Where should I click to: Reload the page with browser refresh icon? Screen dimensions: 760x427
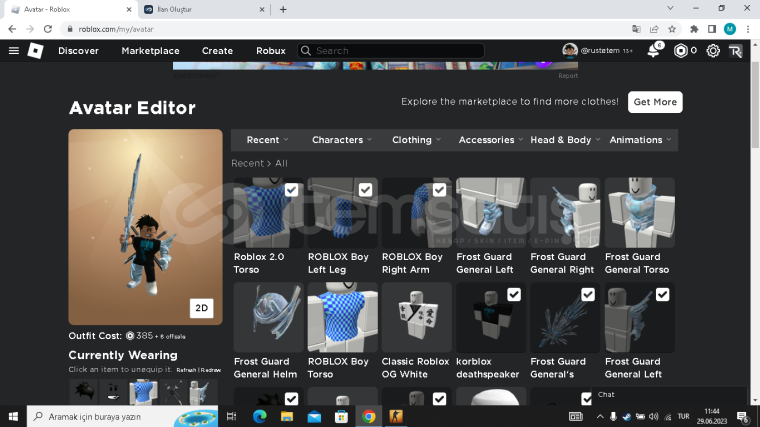[48, 29]
